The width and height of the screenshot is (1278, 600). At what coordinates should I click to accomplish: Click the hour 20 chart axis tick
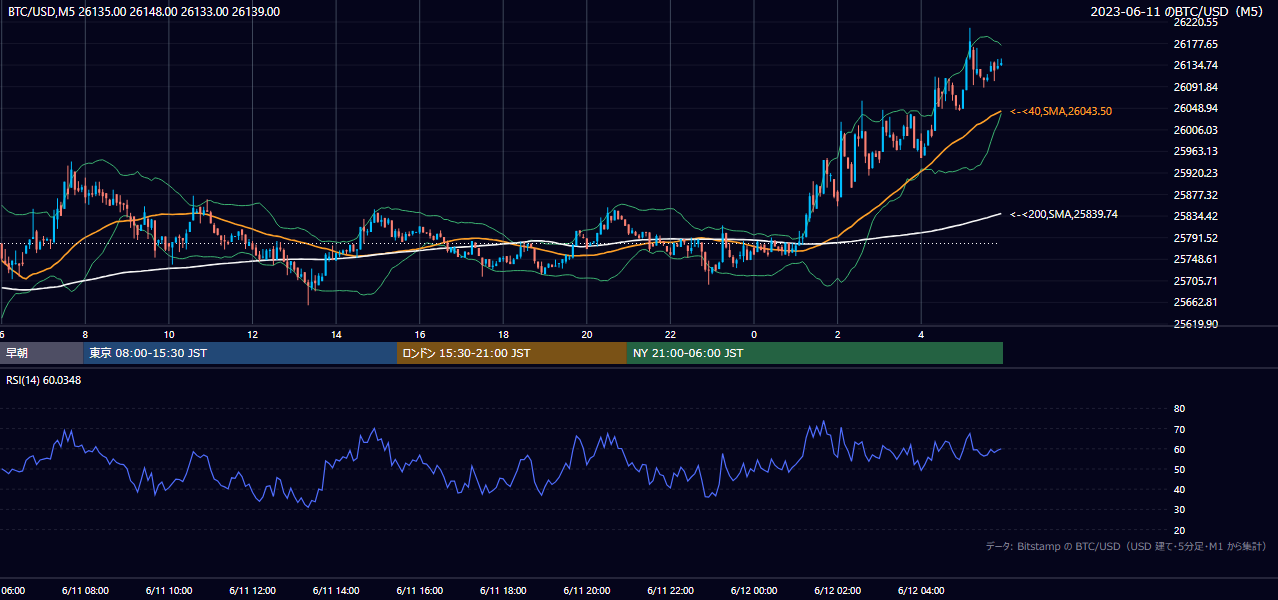coord(587,335)
